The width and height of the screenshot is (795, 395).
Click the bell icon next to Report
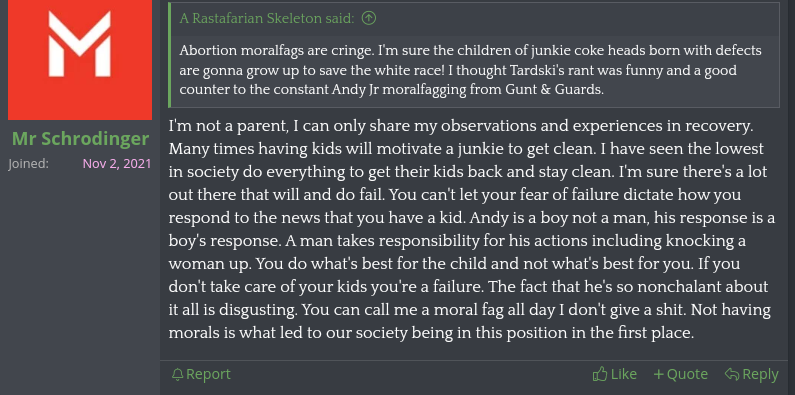(177, 375)
